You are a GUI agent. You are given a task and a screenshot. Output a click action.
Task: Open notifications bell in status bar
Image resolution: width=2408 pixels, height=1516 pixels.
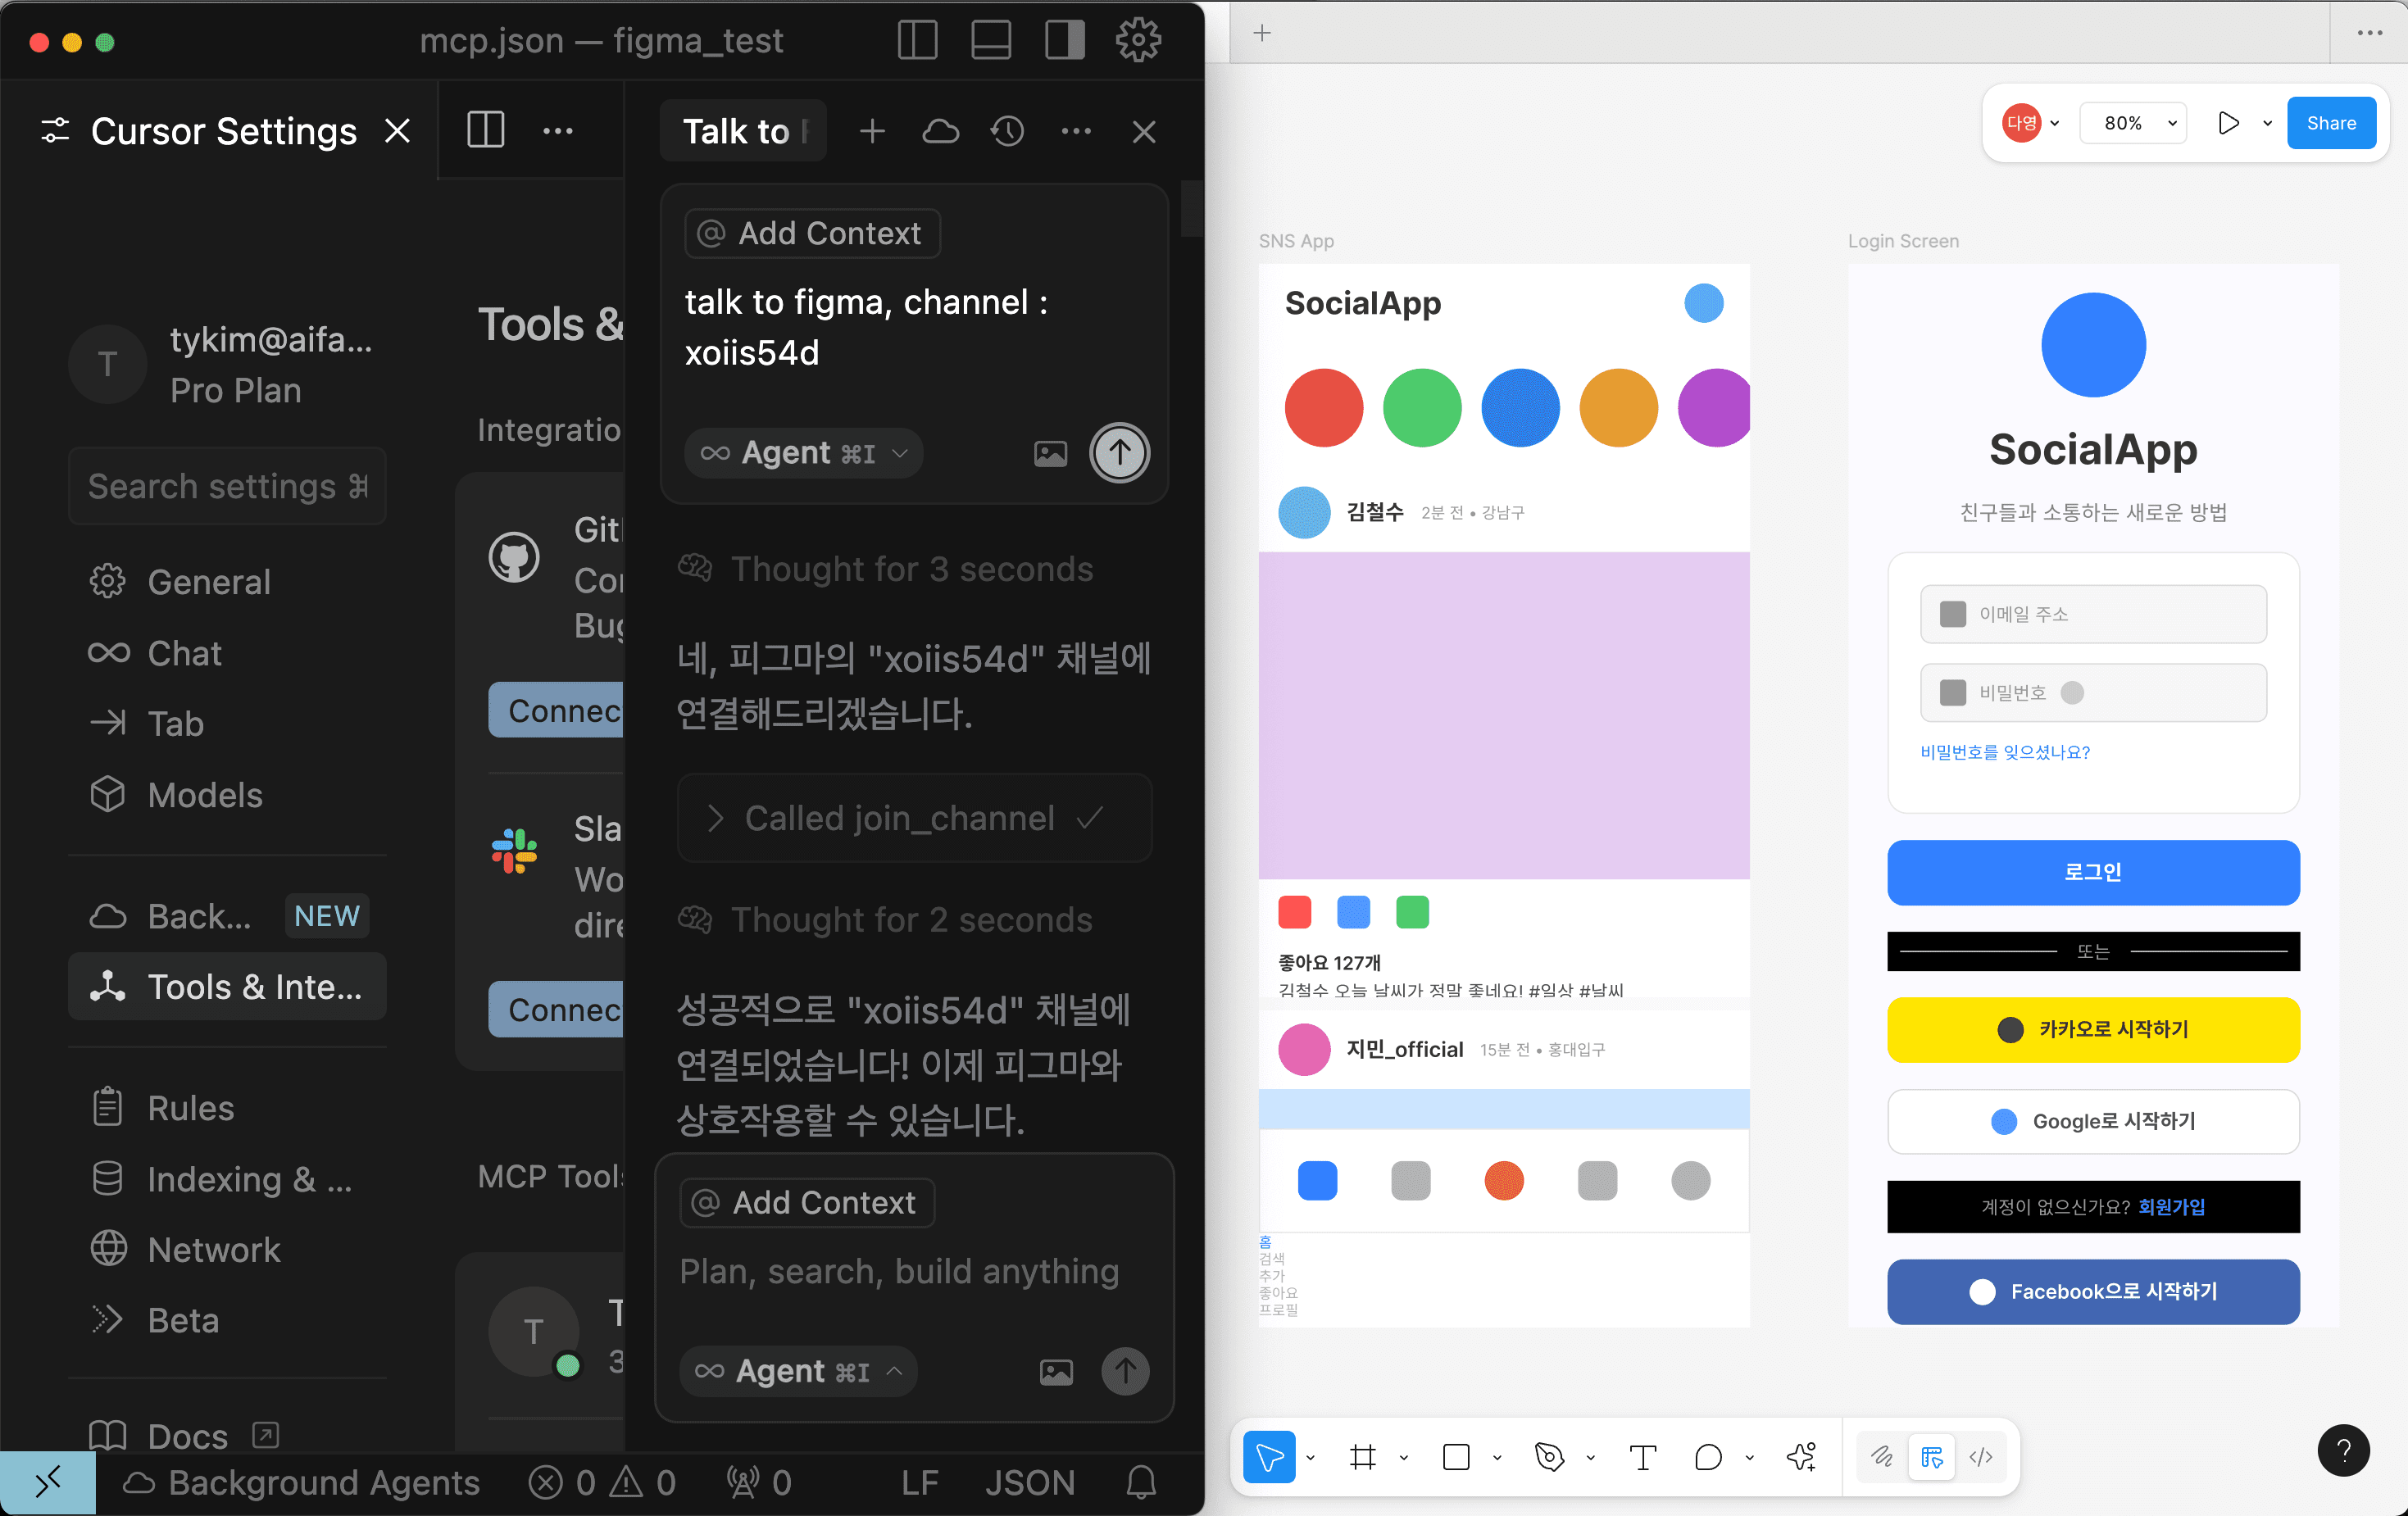[x=1141, y=1483]
